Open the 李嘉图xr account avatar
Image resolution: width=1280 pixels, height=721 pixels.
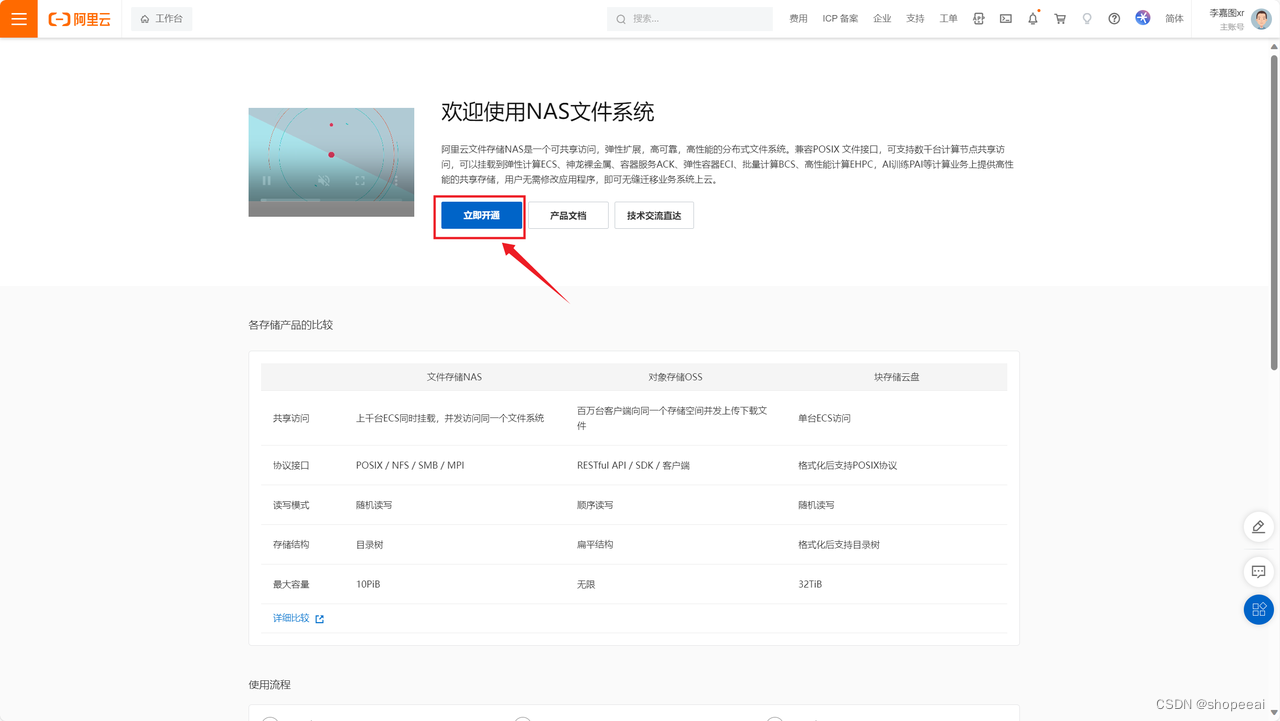tap(1262, 19)
